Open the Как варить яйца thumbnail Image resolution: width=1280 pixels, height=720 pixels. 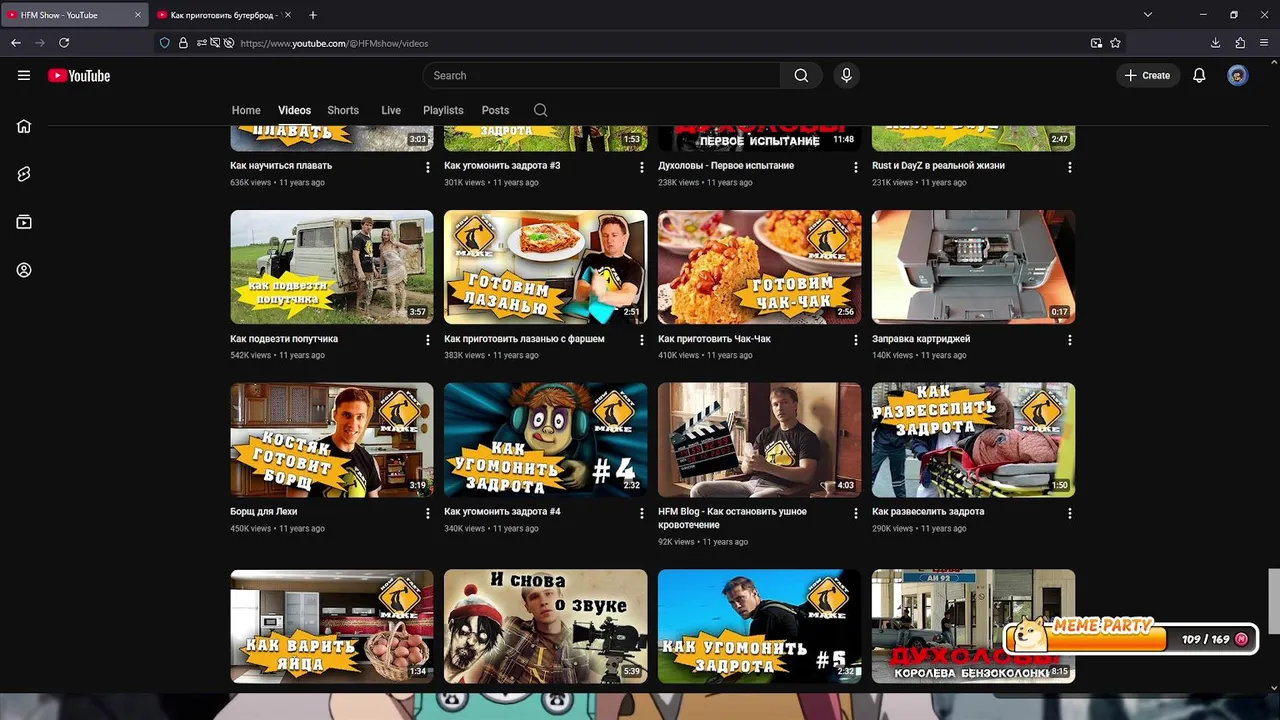(332, 626)
